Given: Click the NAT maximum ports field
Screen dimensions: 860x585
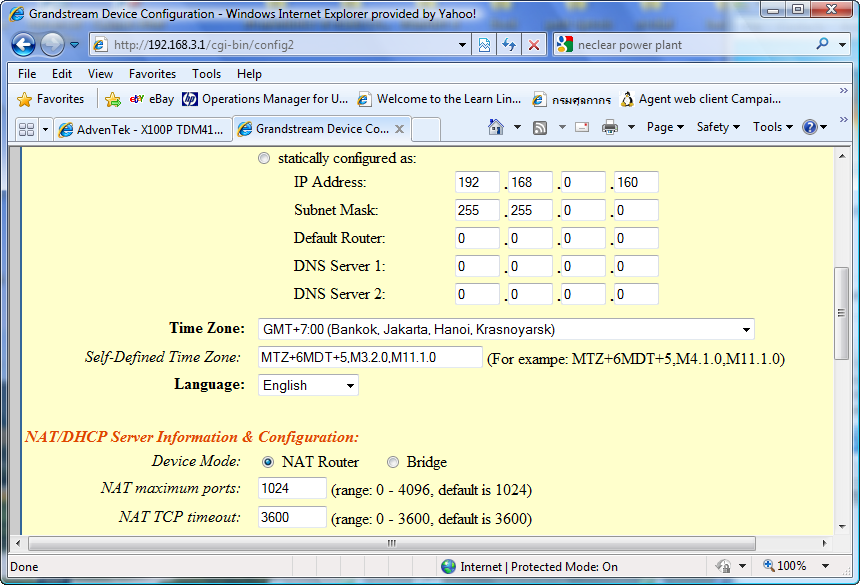Looking at the screenshot, I should point(292,488).
